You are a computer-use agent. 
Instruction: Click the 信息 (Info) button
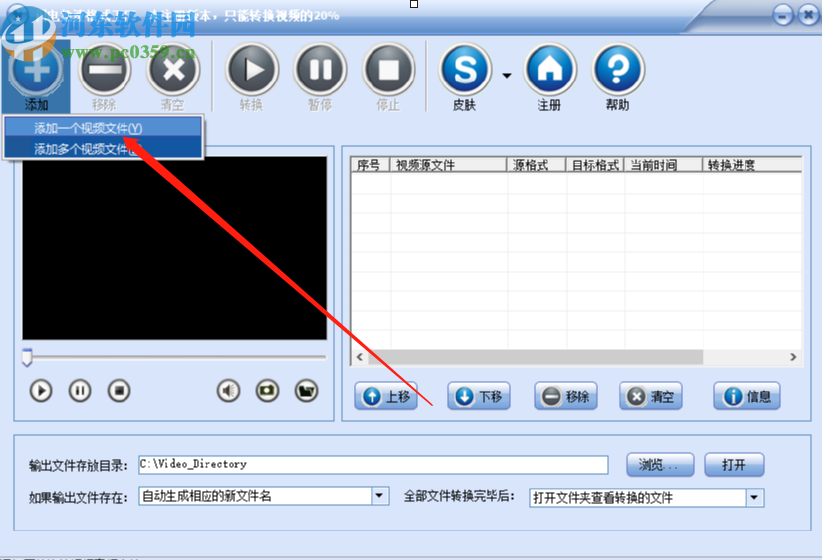[x=747, y=396]
